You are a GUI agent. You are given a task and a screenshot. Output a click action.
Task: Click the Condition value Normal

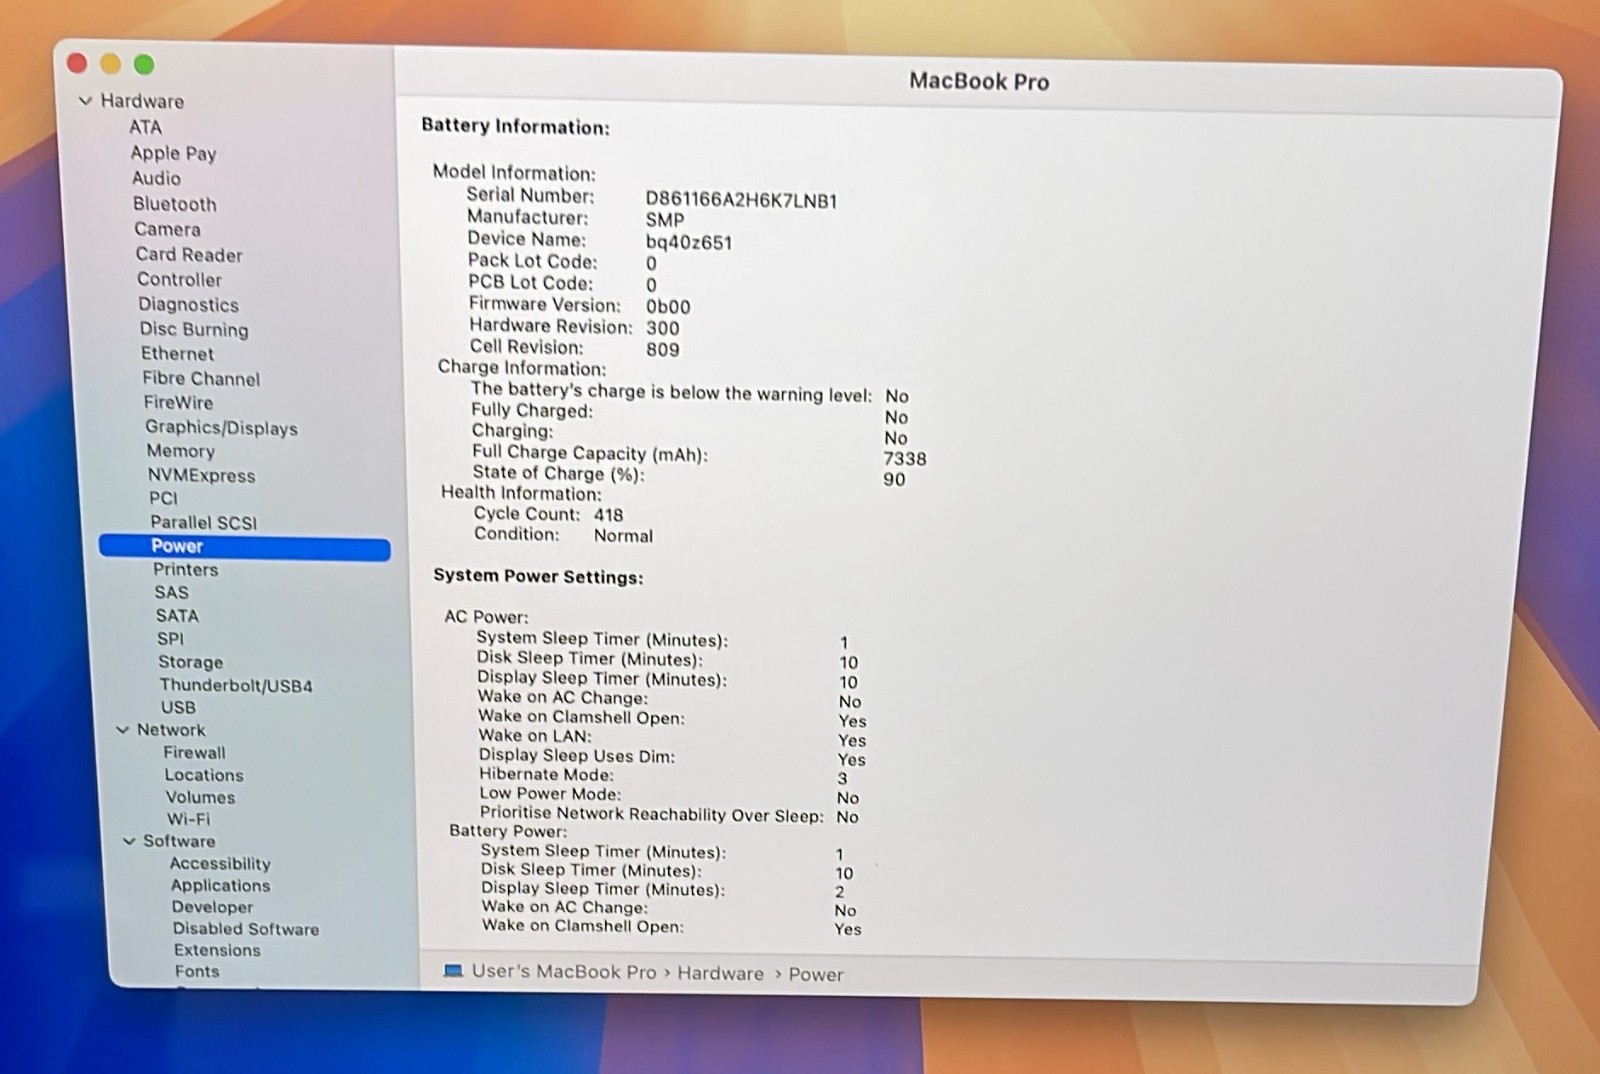623,536
